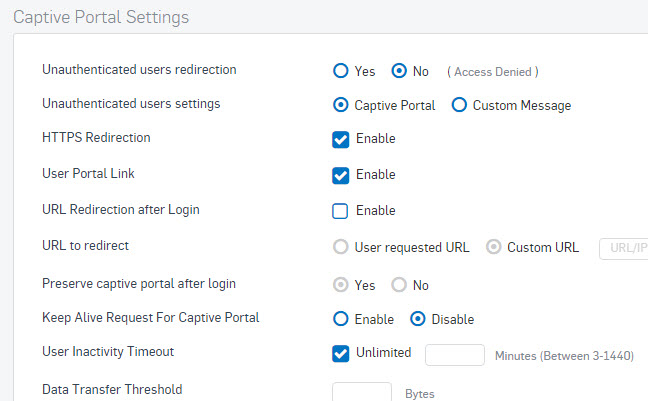Click the HTTPS Redirection Enable label
The height and width of the screenshot is (401, 648).
pyautogui.click(x=376, y=138)
